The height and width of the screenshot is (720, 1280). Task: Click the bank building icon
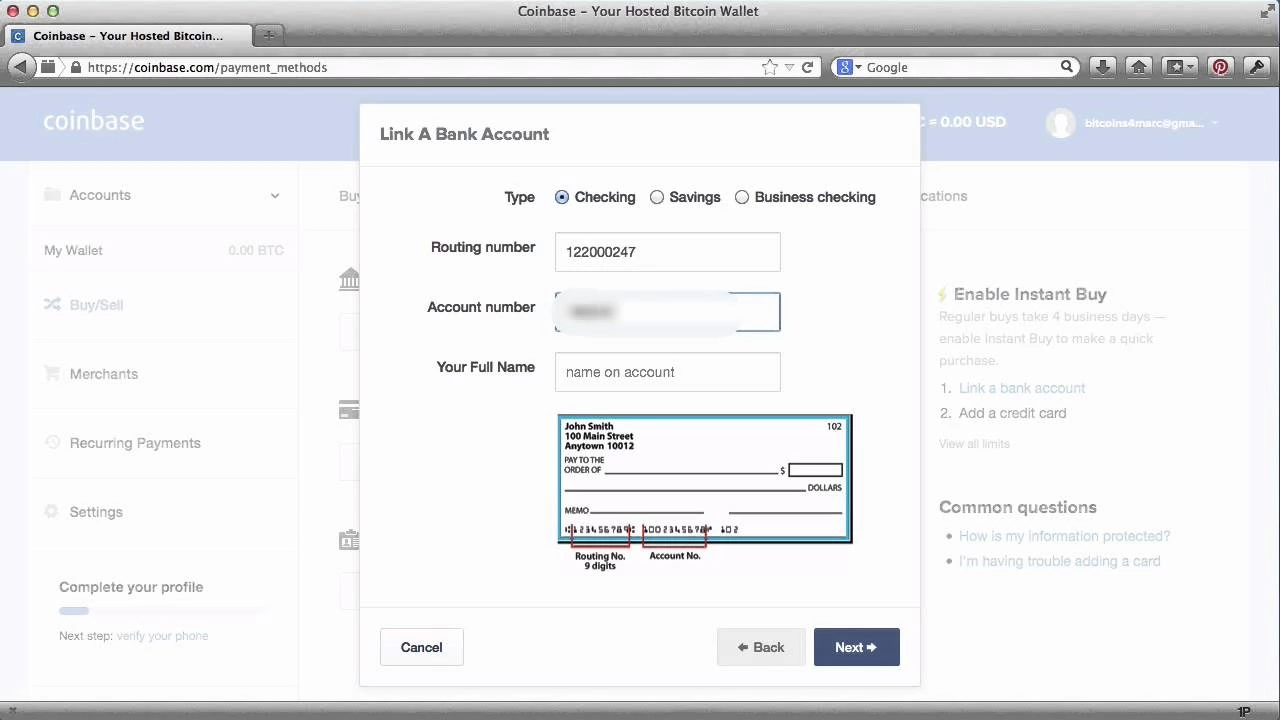coord(349,279)
